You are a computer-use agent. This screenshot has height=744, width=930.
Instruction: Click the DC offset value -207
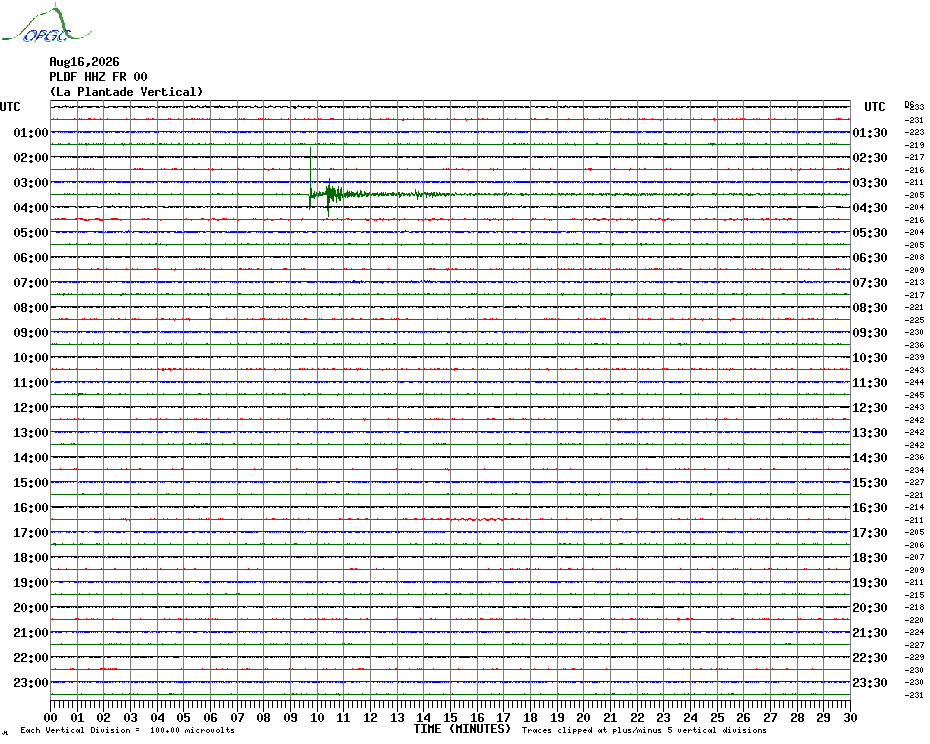[x=914, y=557]
